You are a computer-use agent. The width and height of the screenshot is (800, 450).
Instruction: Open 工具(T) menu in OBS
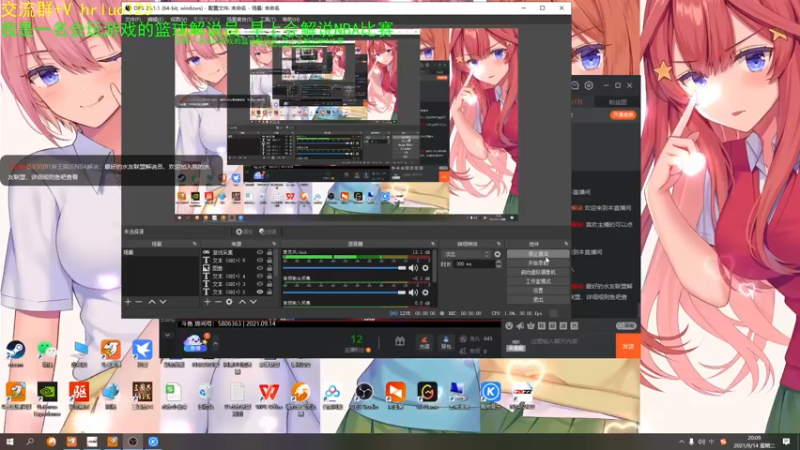pyautogui.click(x=266, y=19)
